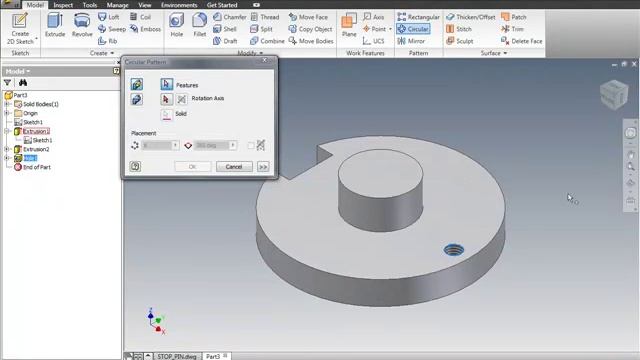
Task: Cancel the Circular Pattern dialog
Action: coord(234,167)
